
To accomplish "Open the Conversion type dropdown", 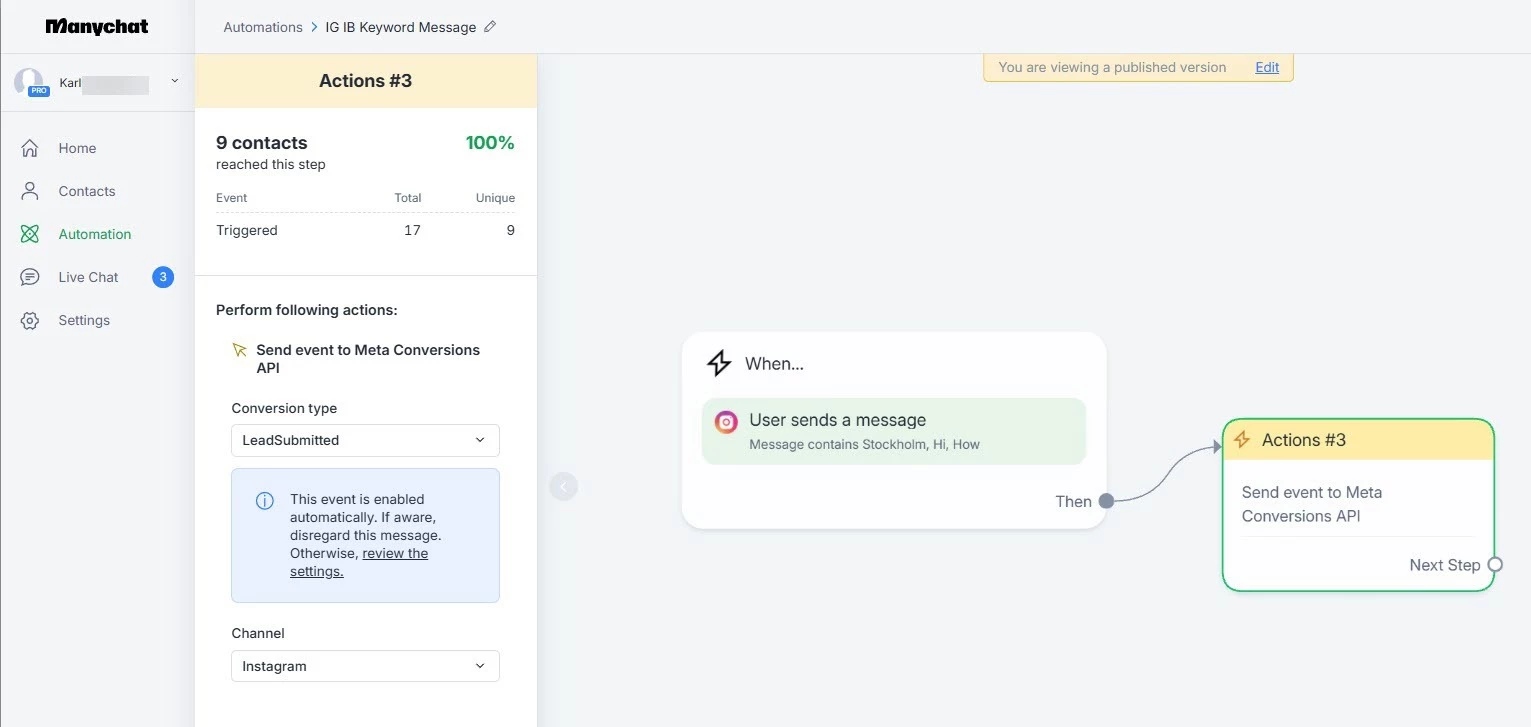I will tap(365, 440).
